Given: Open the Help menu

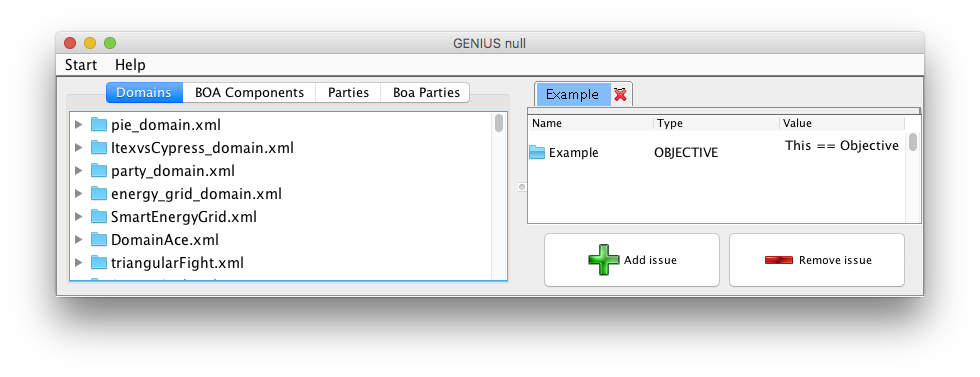Looking at the screenshot, I should click(130, 65).
